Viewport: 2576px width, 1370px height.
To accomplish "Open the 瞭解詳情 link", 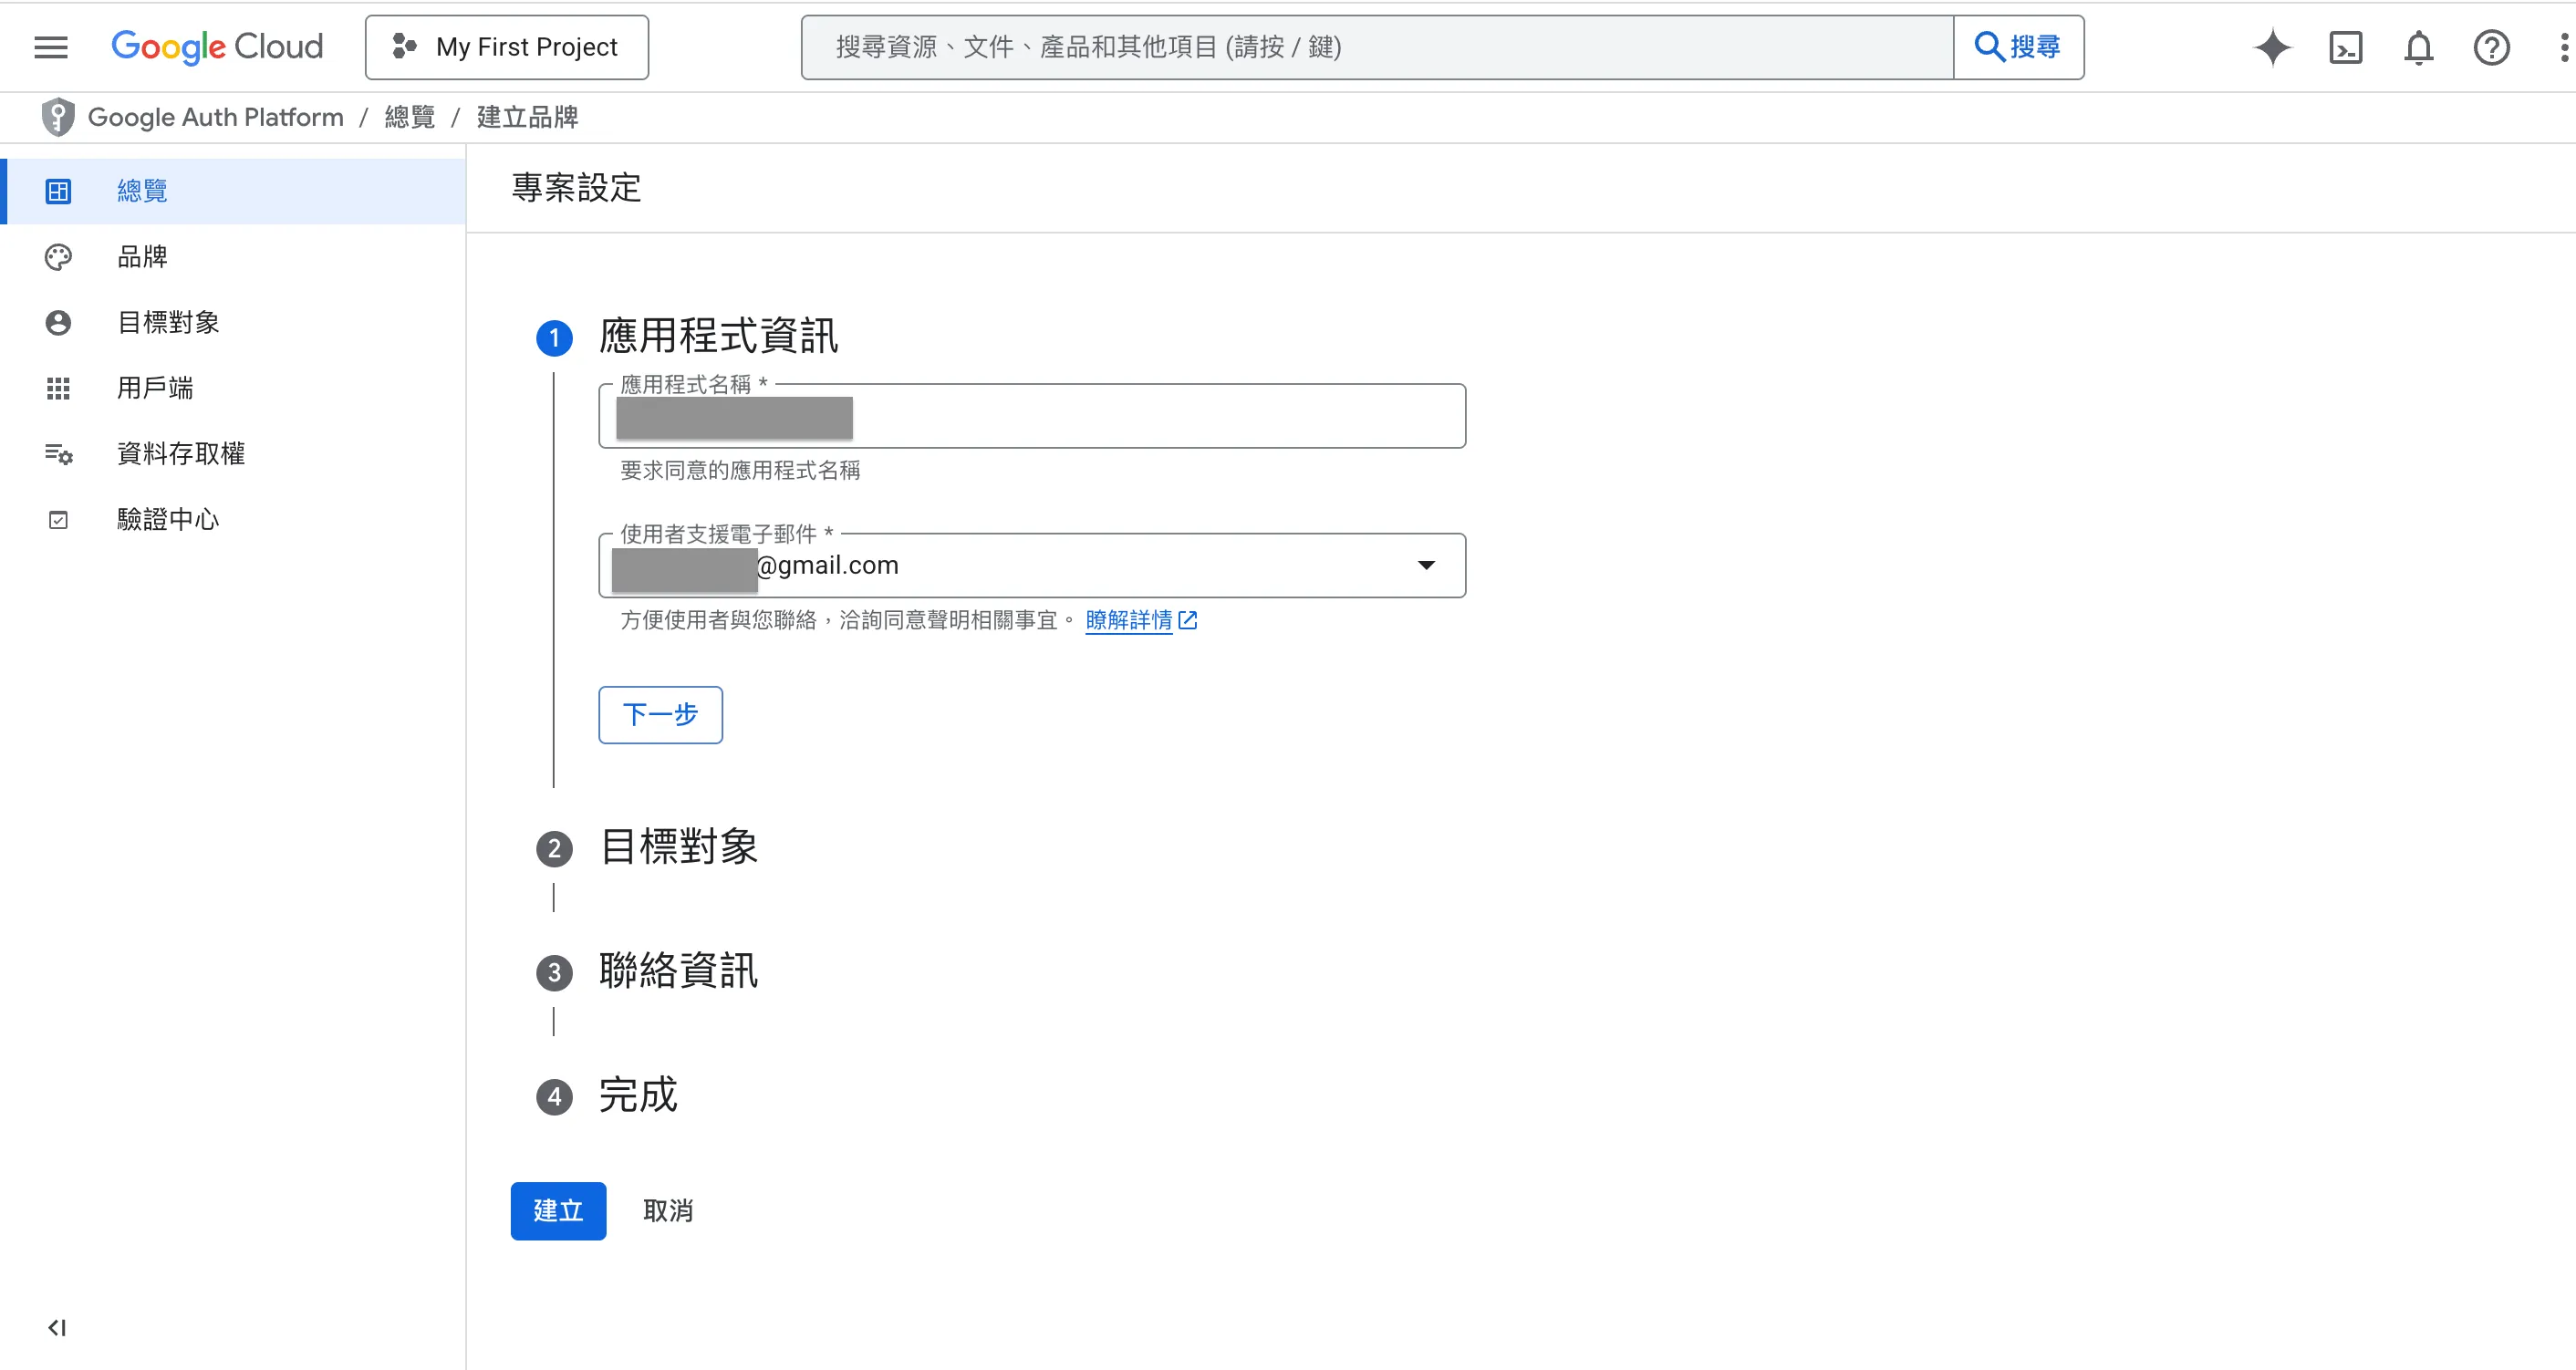I will point(1129,620).
